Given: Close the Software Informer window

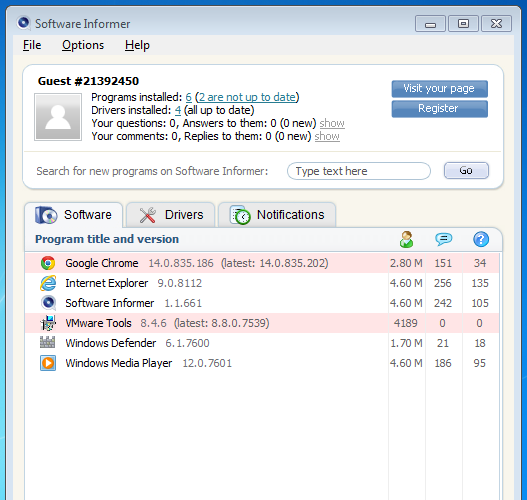Looking at the screenshot, I should click(x=496, y=24).
